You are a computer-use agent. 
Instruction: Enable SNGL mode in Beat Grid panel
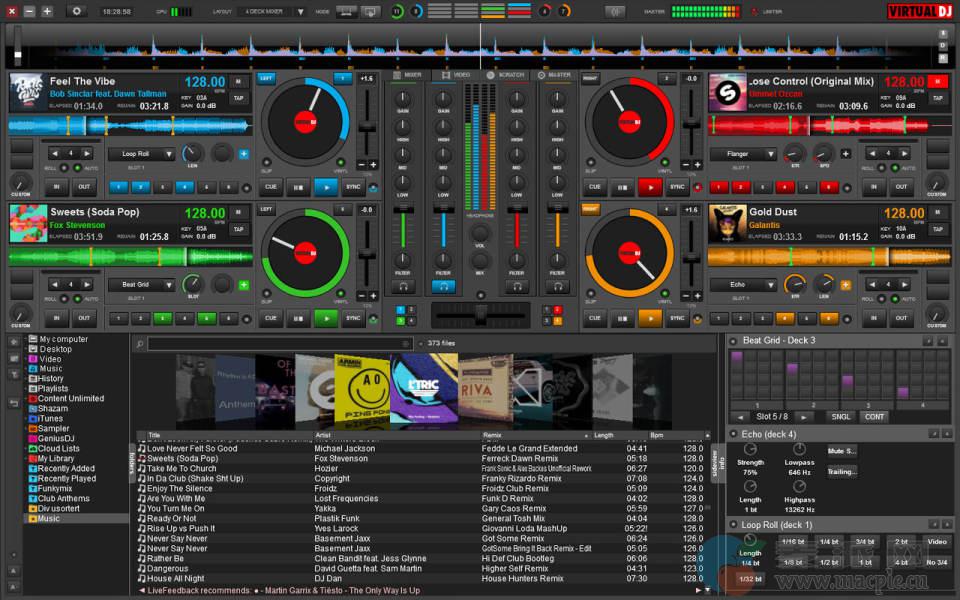tap(841, 416)
